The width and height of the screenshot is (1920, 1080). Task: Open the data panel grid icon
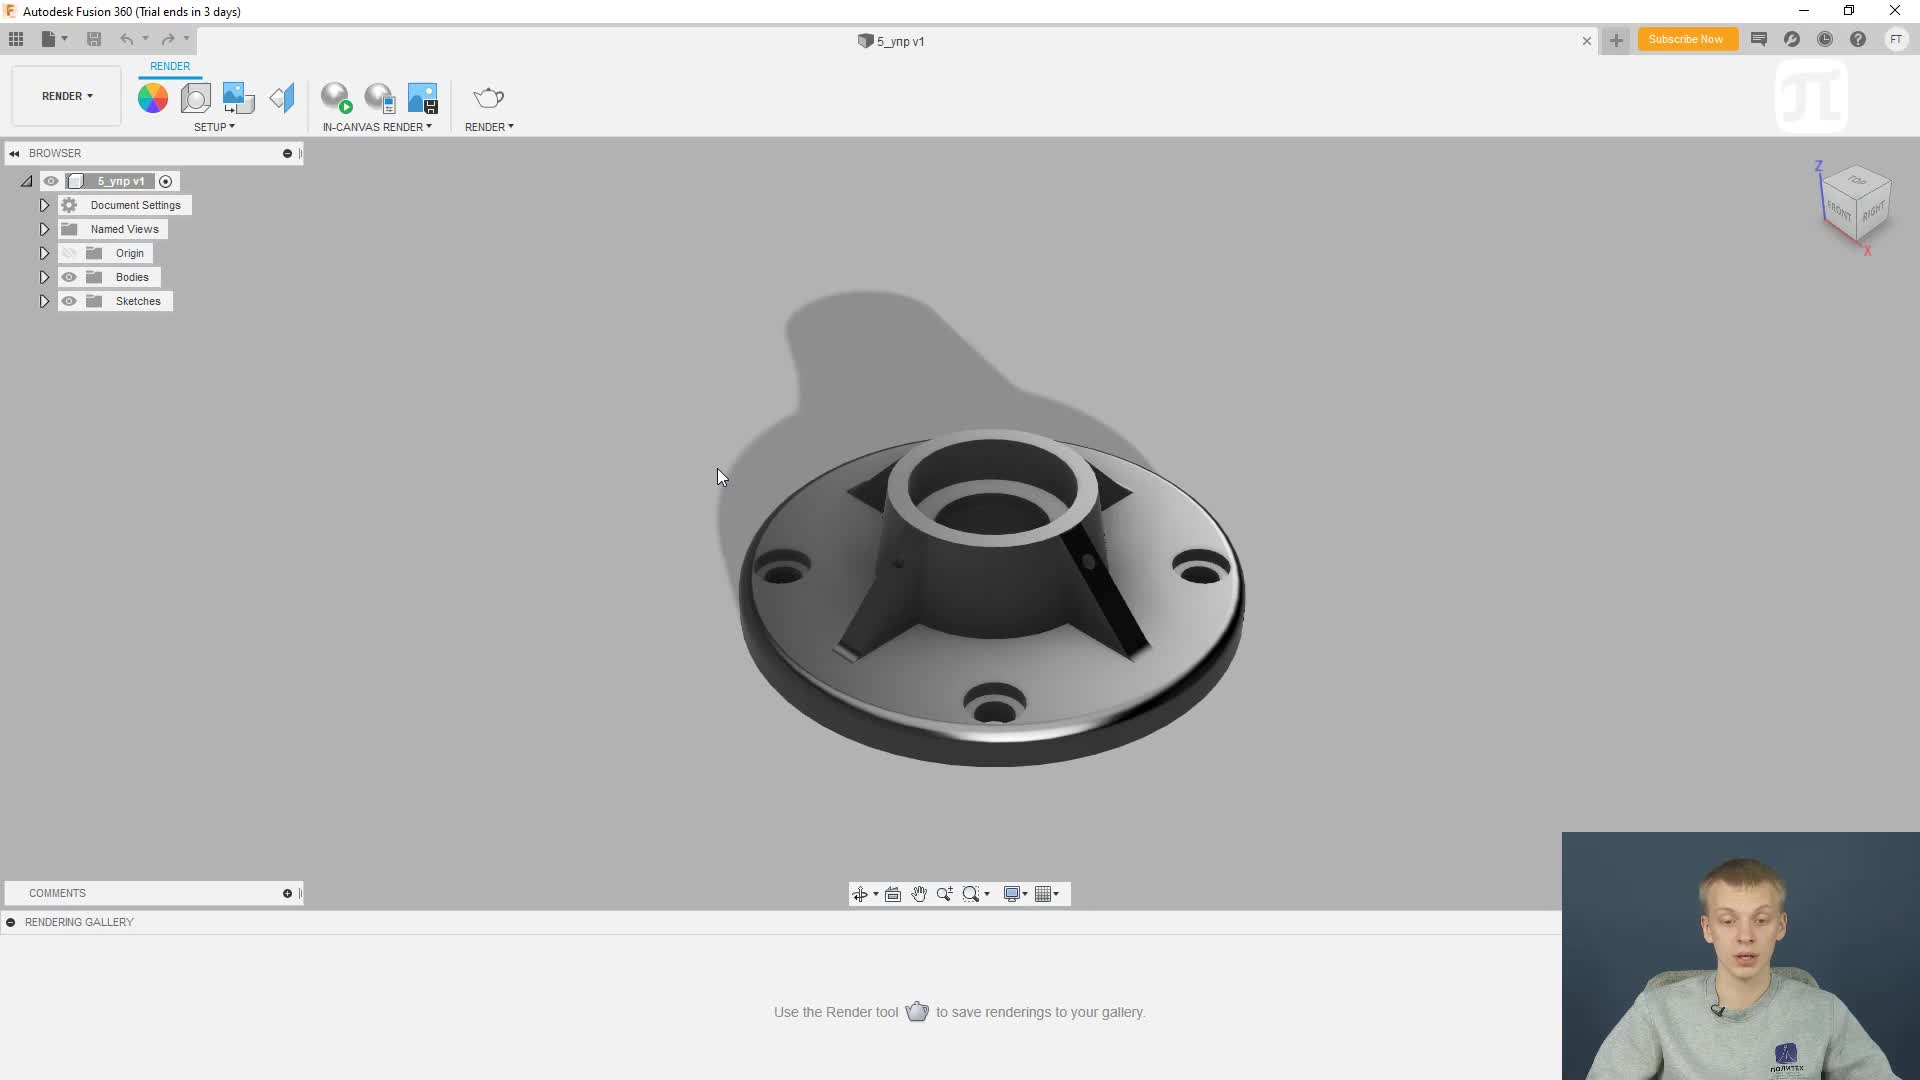pos(16,39)
